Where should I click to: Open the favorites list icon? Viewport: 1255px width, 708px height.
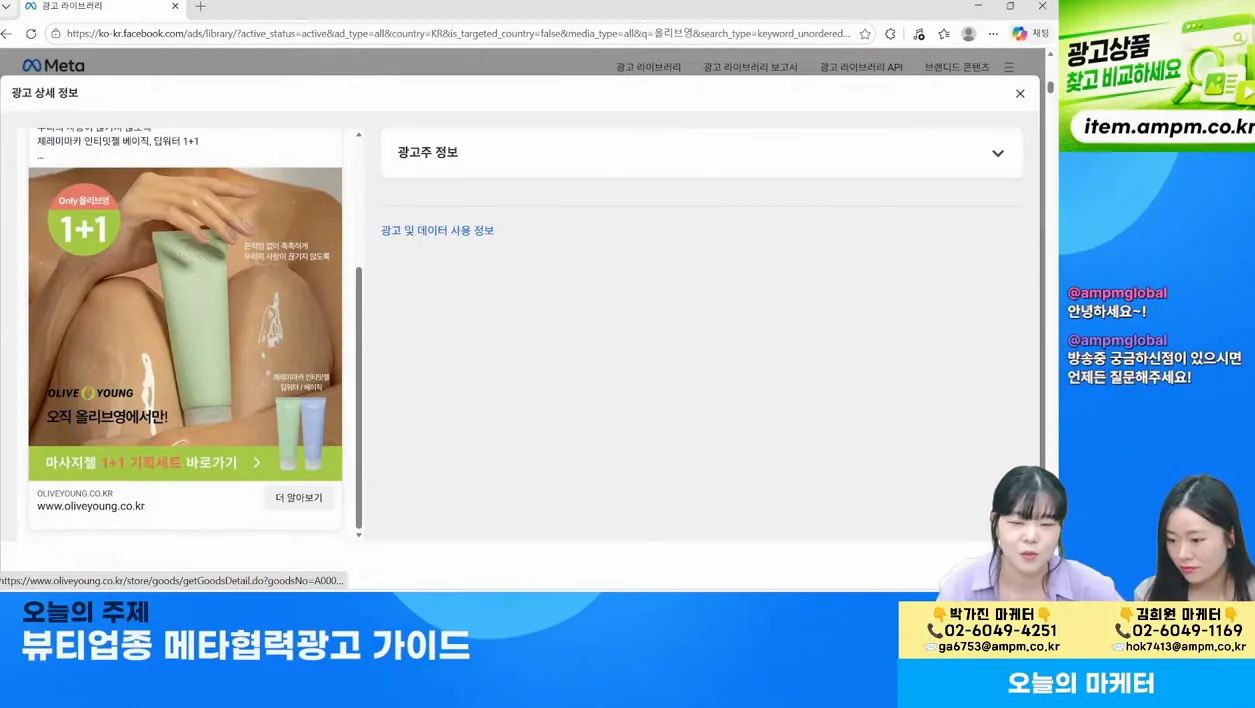(x=944, y=33)
